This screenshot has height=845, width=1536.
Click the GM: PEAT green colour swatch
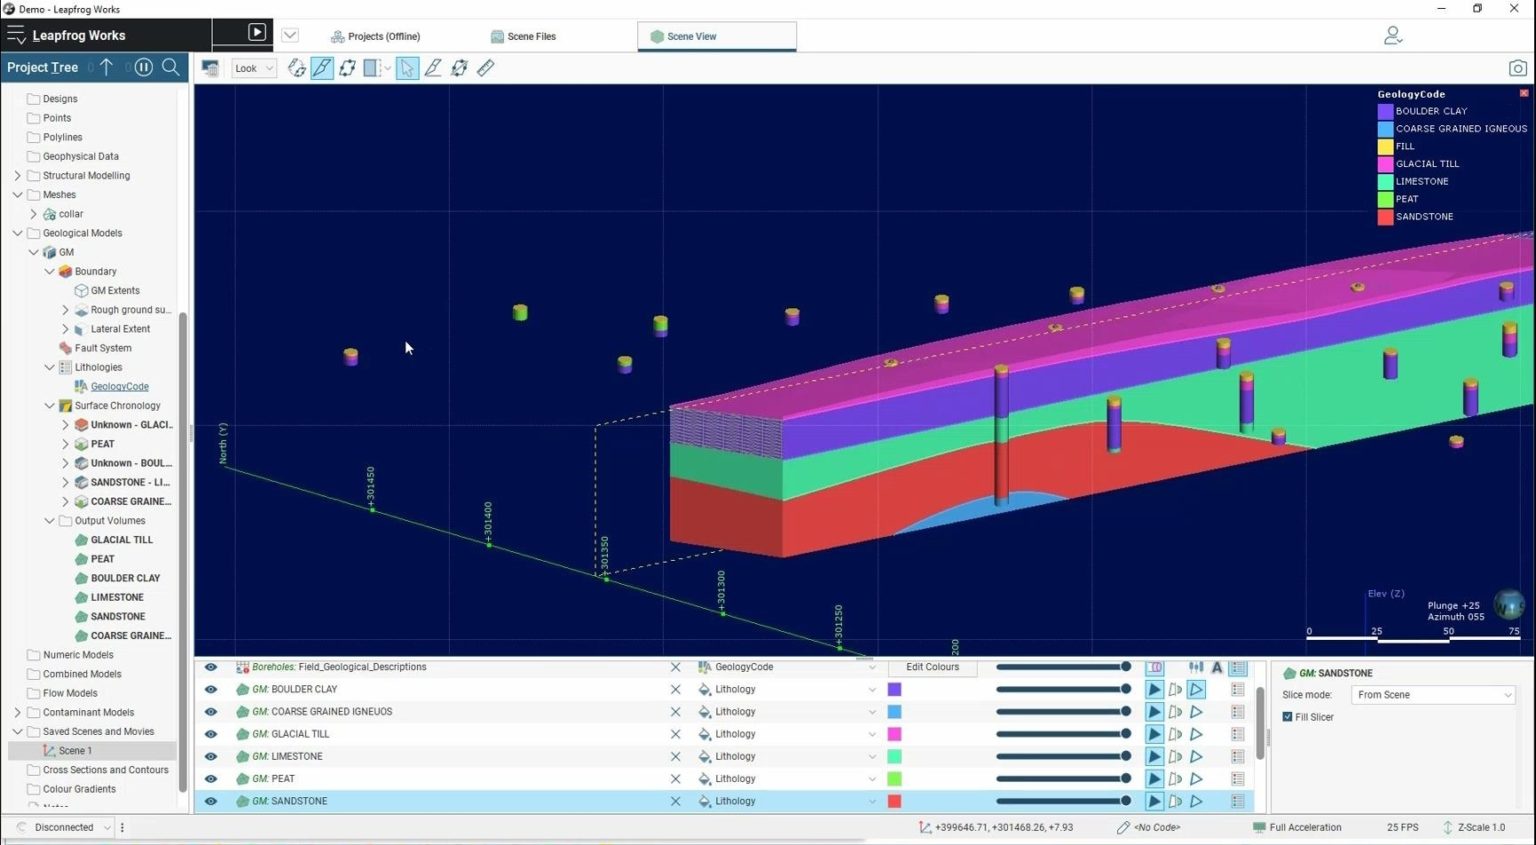(x=894, y=779)
